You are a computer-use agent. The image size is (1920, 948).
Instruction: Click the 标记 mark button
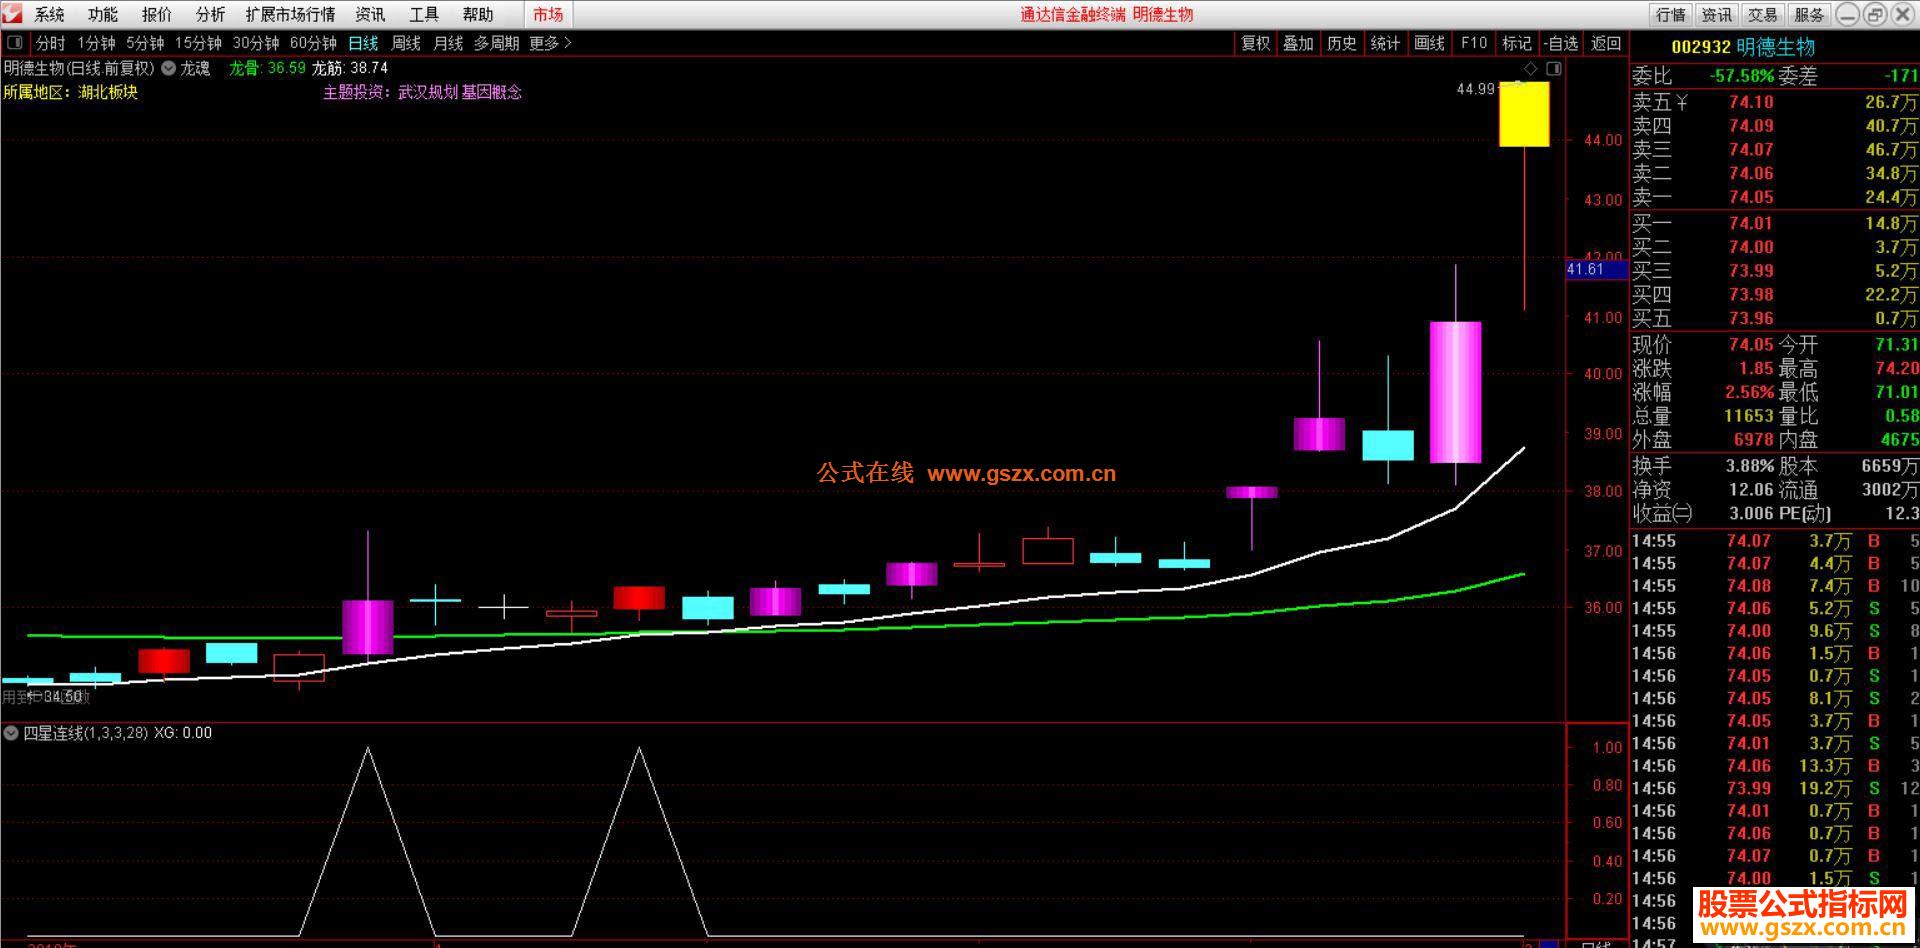pos(1516,43)
